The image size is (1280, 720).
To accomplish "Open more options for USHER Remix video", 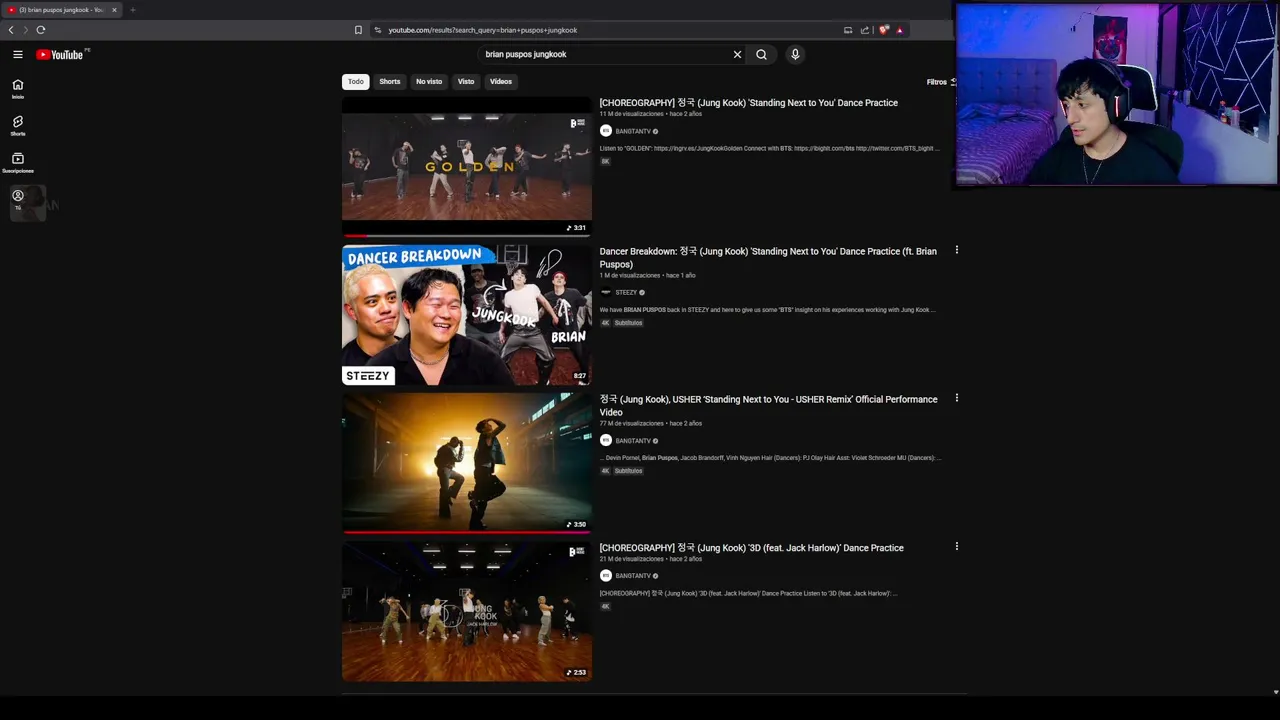I will click(x=957, y=398).
